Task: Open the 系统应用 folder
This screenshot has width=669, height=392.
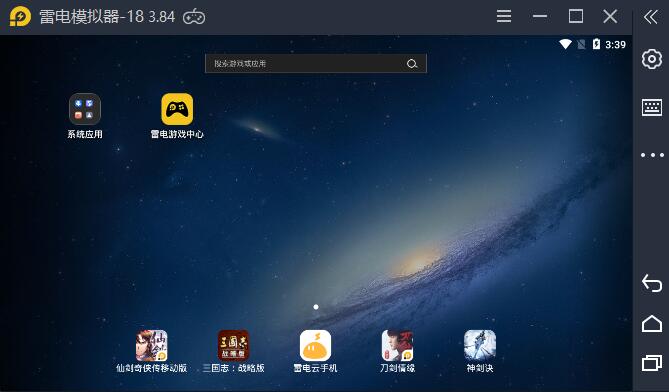Action: point(85,109)
